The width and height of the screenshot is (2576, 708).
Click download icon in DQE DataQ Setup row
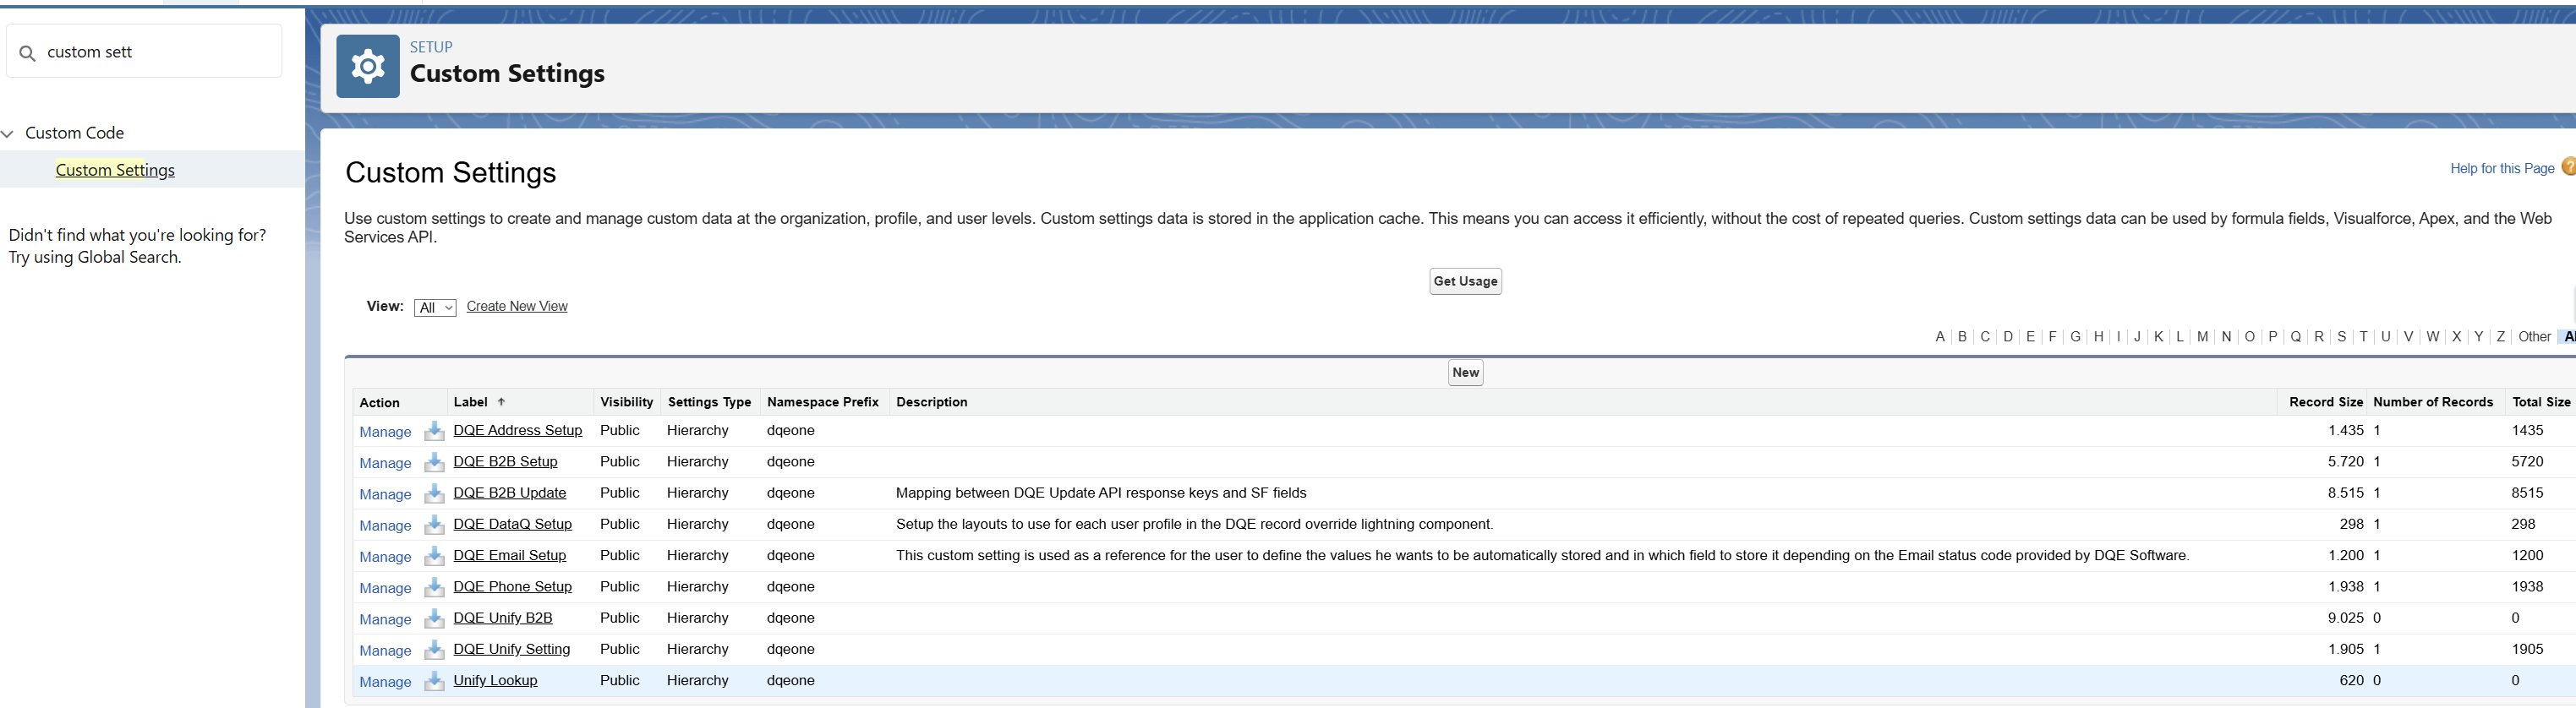point(434,525)
